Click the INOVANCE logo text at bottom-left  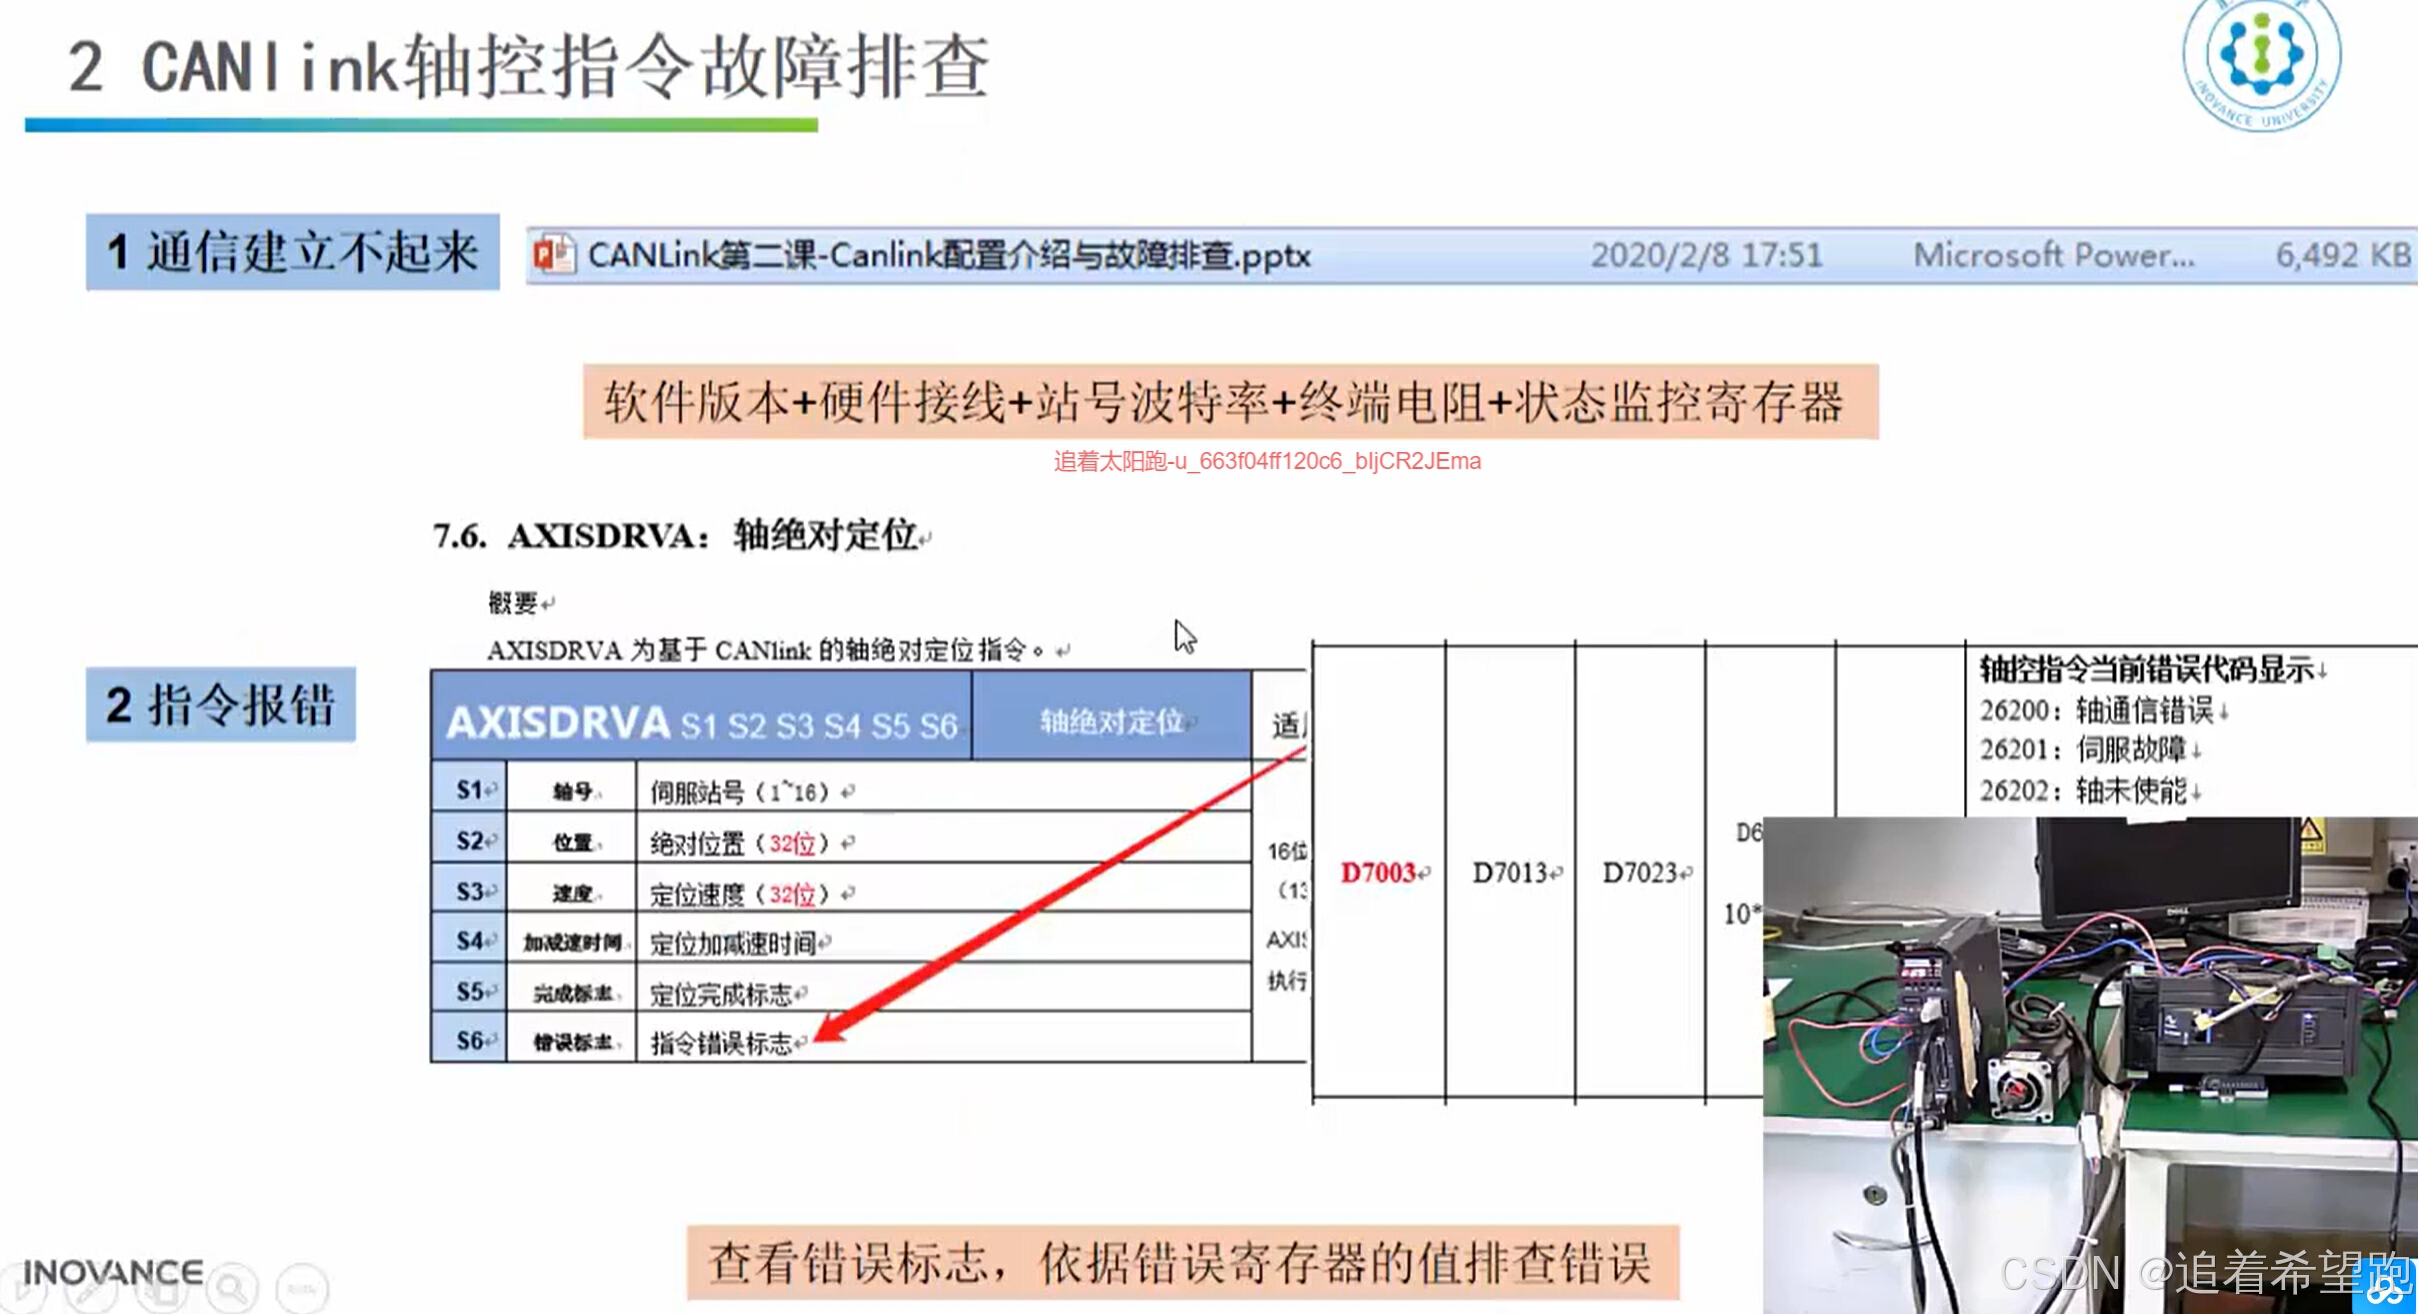pyautogui.click(x=113, y=1272)
